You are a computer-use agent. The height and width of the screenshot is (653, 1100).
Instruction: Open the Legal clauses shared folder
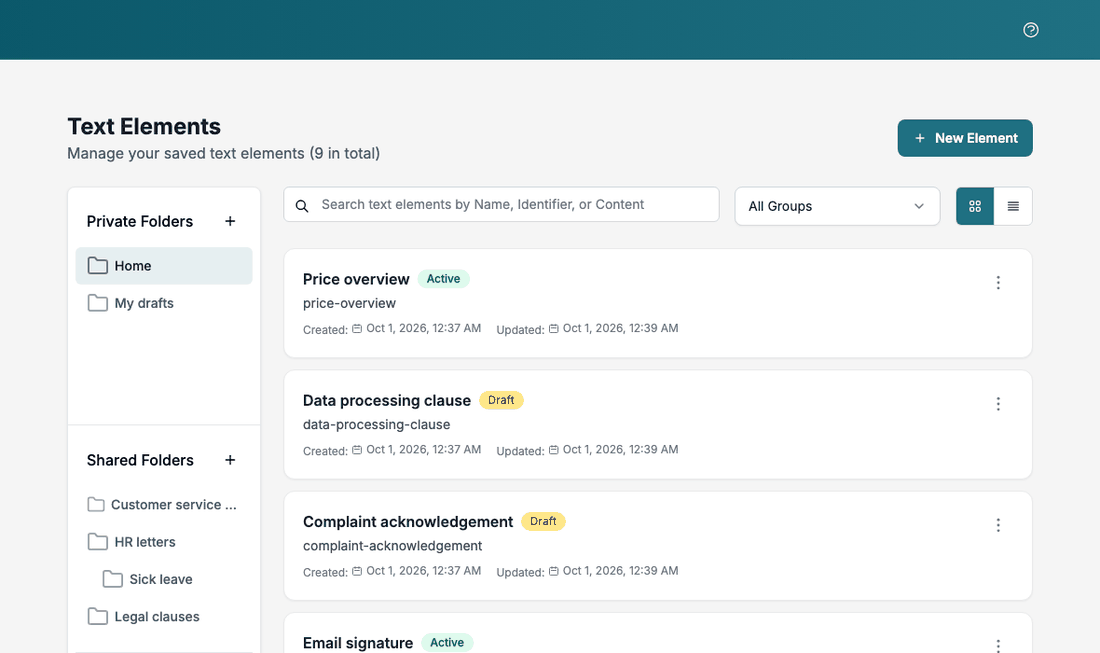(x=164, y=617)
